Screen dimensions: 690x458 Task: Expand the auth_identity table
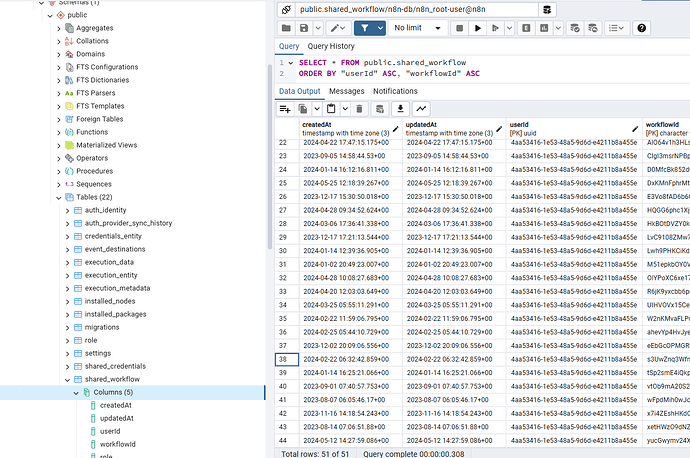click(67, 211)
